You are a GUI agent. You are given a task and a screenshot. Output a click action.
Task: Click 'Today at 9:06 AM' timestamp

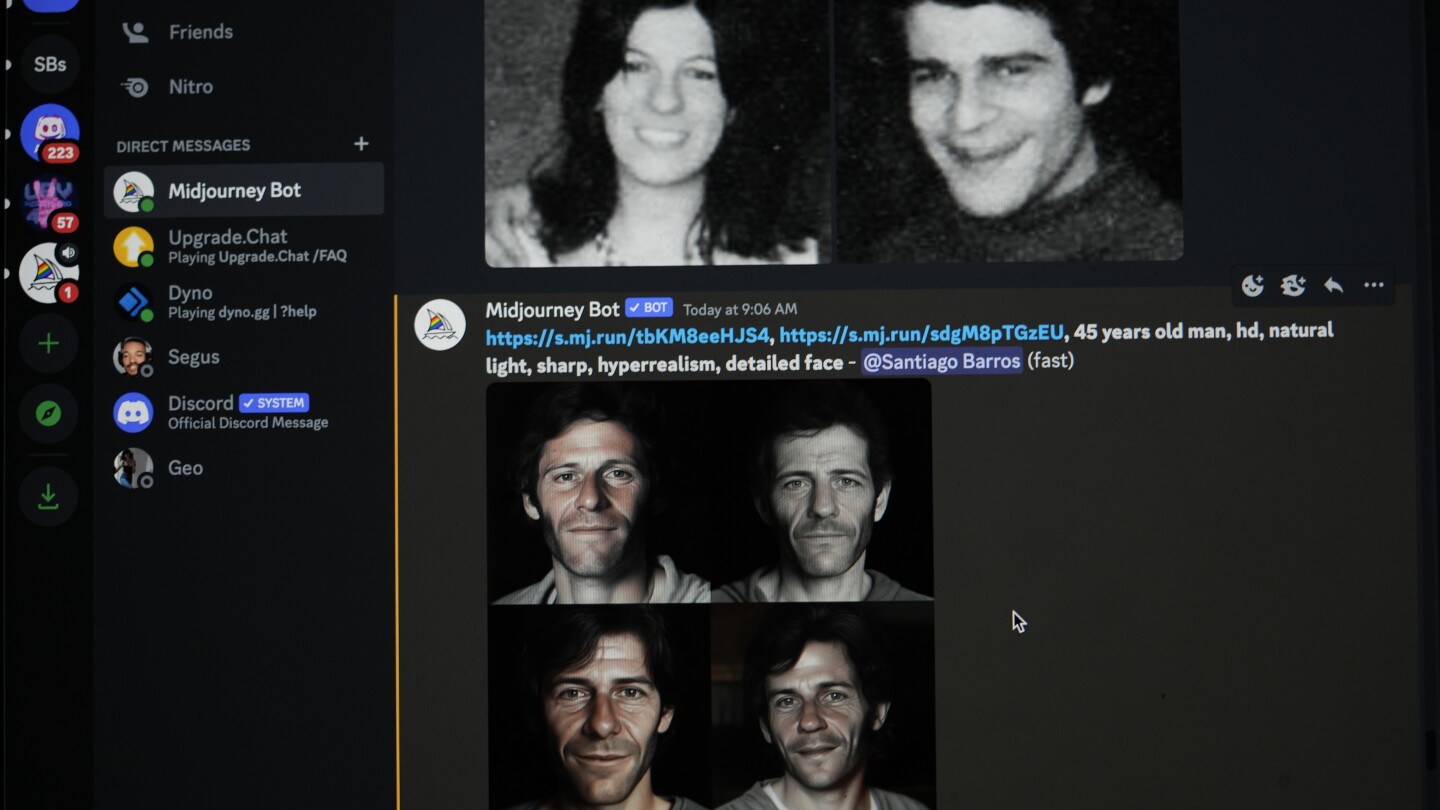pos(740,309)
